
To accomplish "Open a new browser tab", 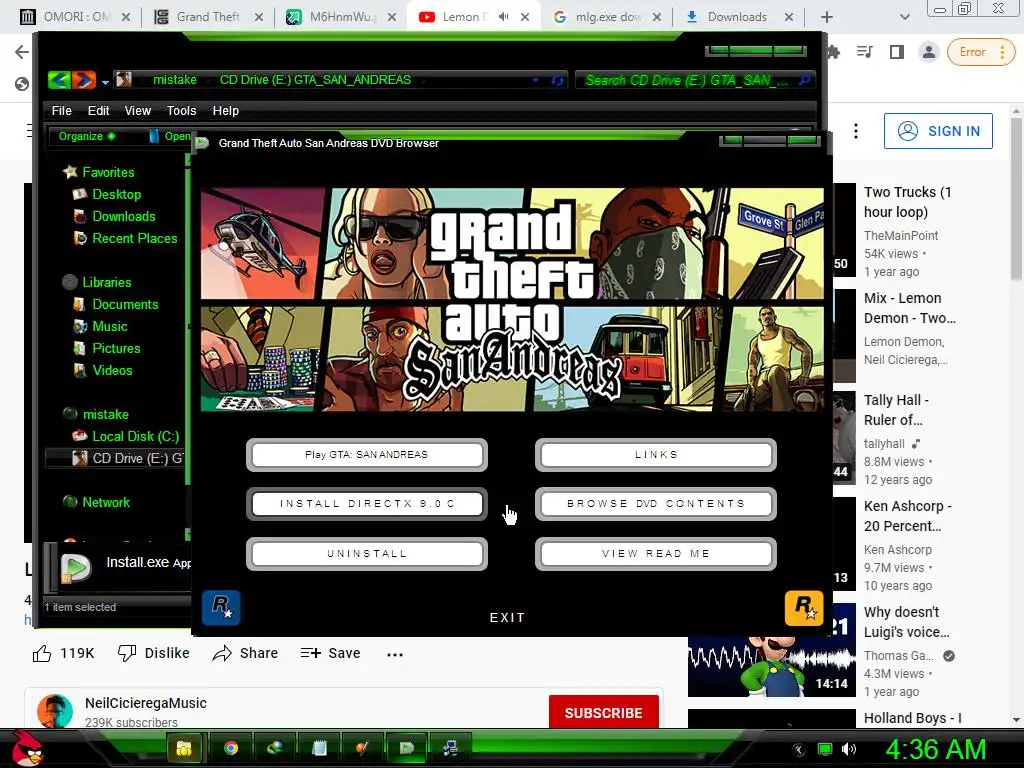I will (x=826, y=17).
